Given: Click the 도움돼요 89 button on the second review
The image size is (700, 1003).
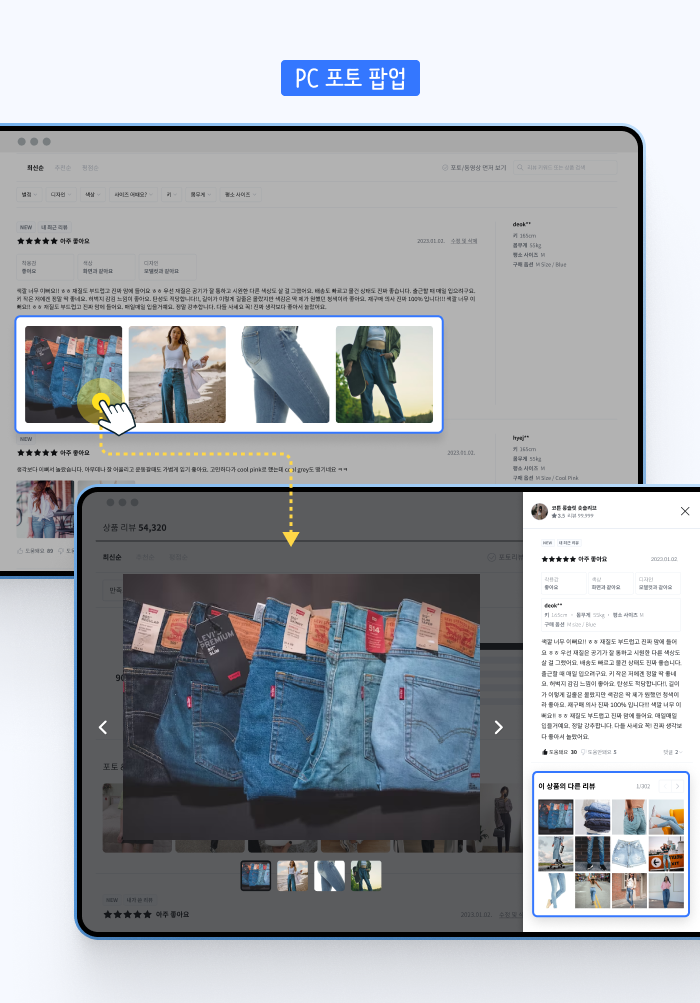Looking at the screenshot, I should (x=35, y=550).
